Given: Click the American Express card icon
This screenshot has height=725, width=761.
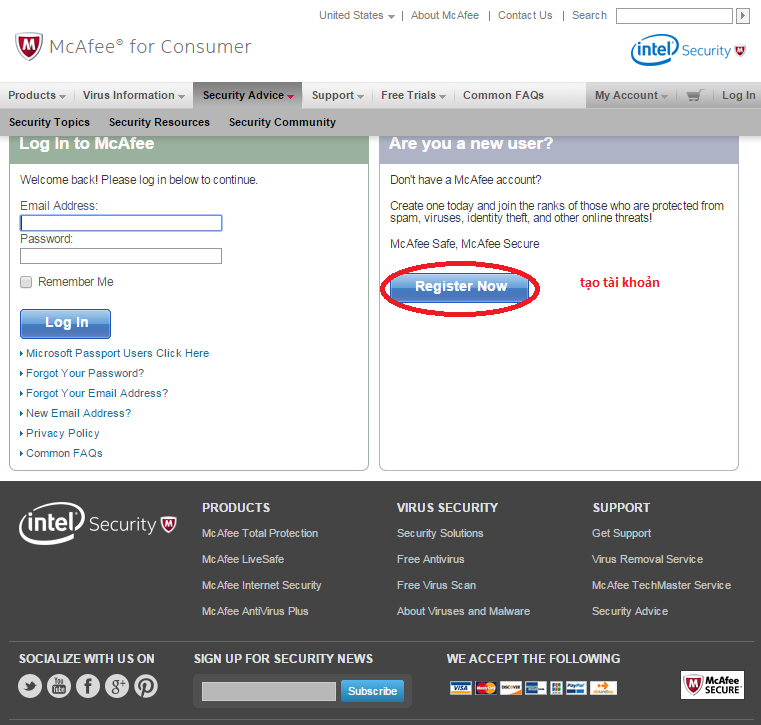Looking at the screenshot, I should coord(536,688).
